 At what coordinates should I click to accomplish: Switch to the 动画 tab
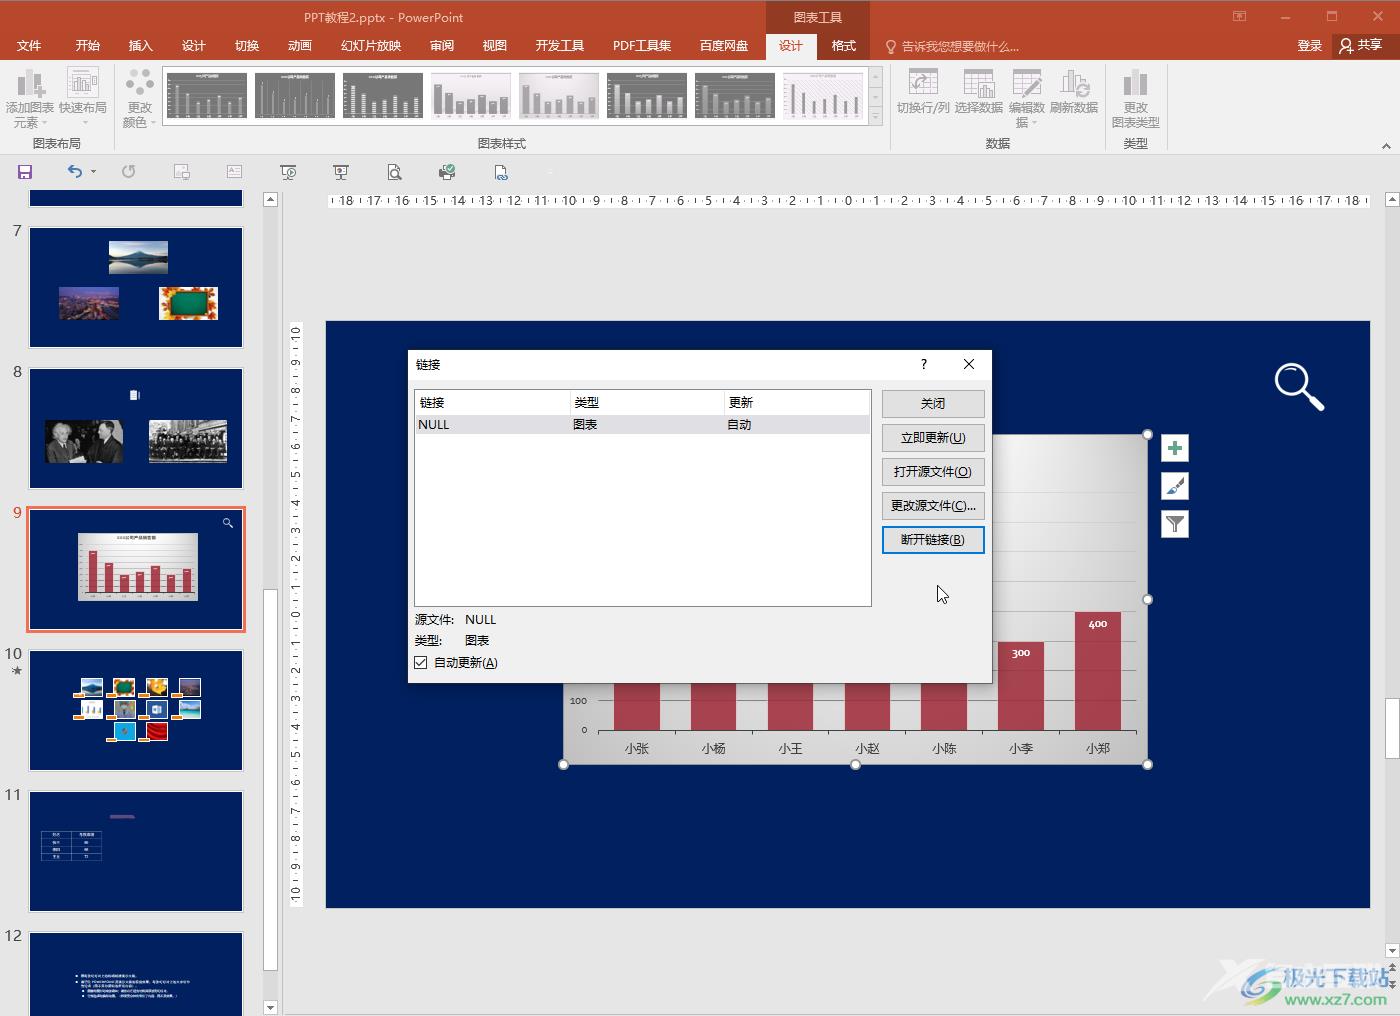click(299, 46)
